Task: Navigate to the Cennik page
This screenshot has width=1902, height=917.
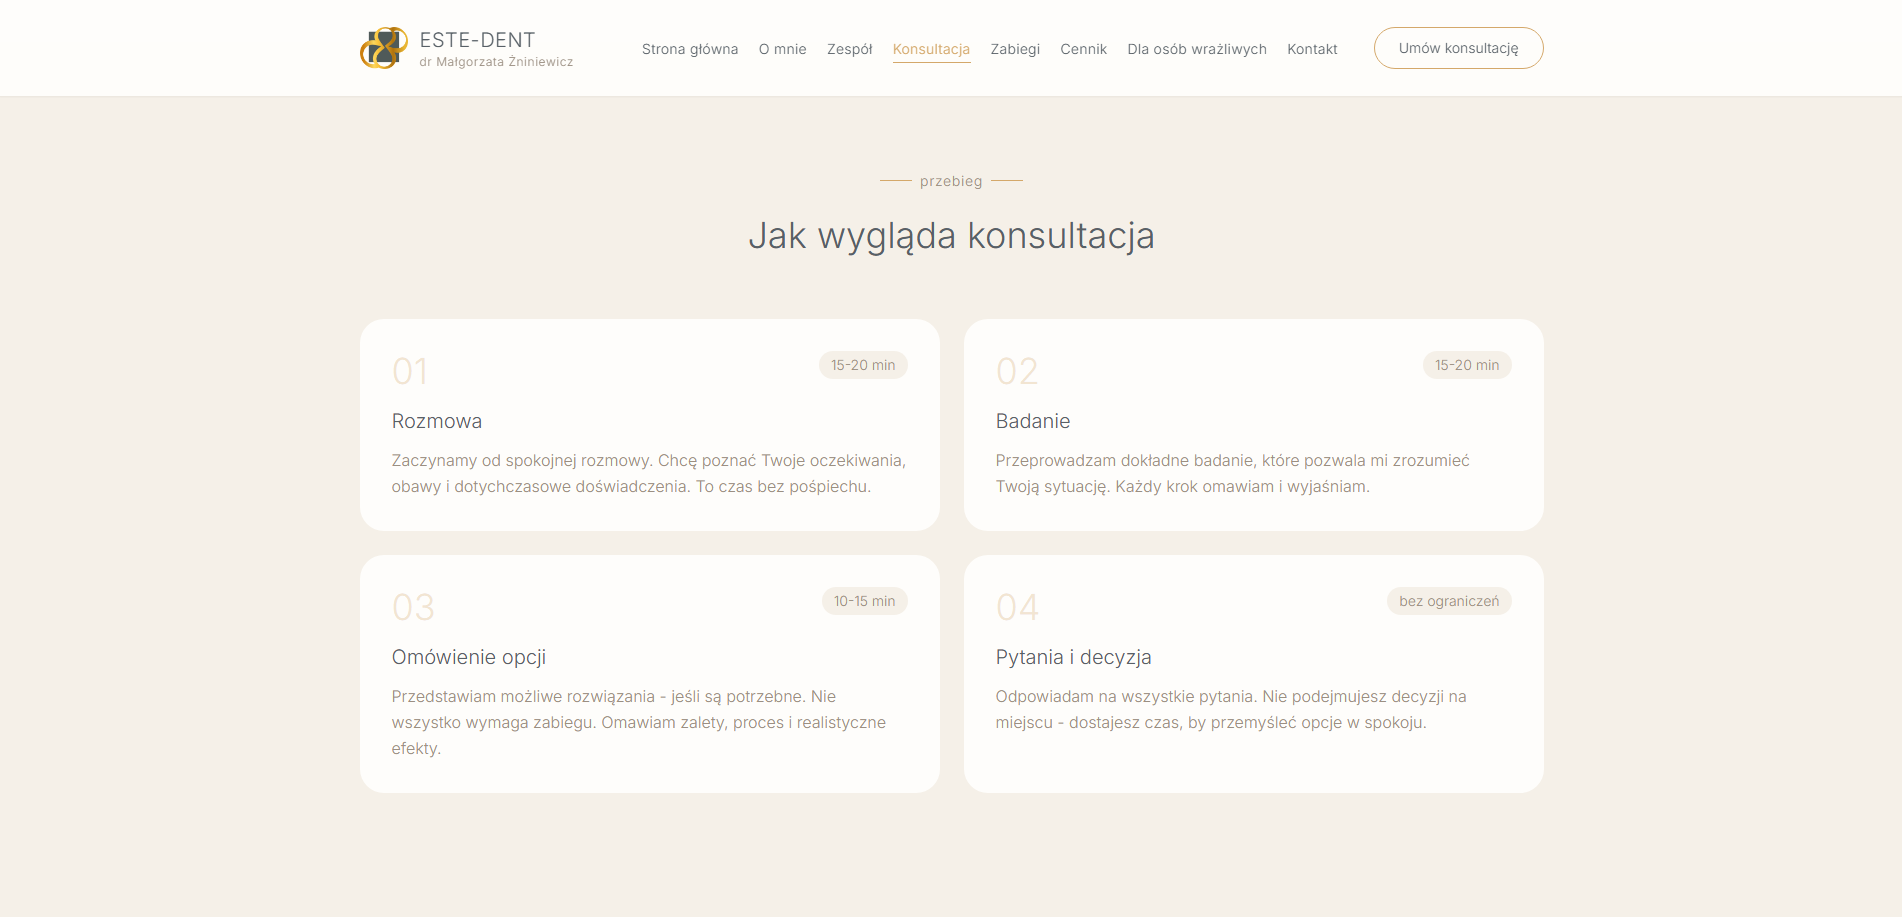Action: point(1084,49)
